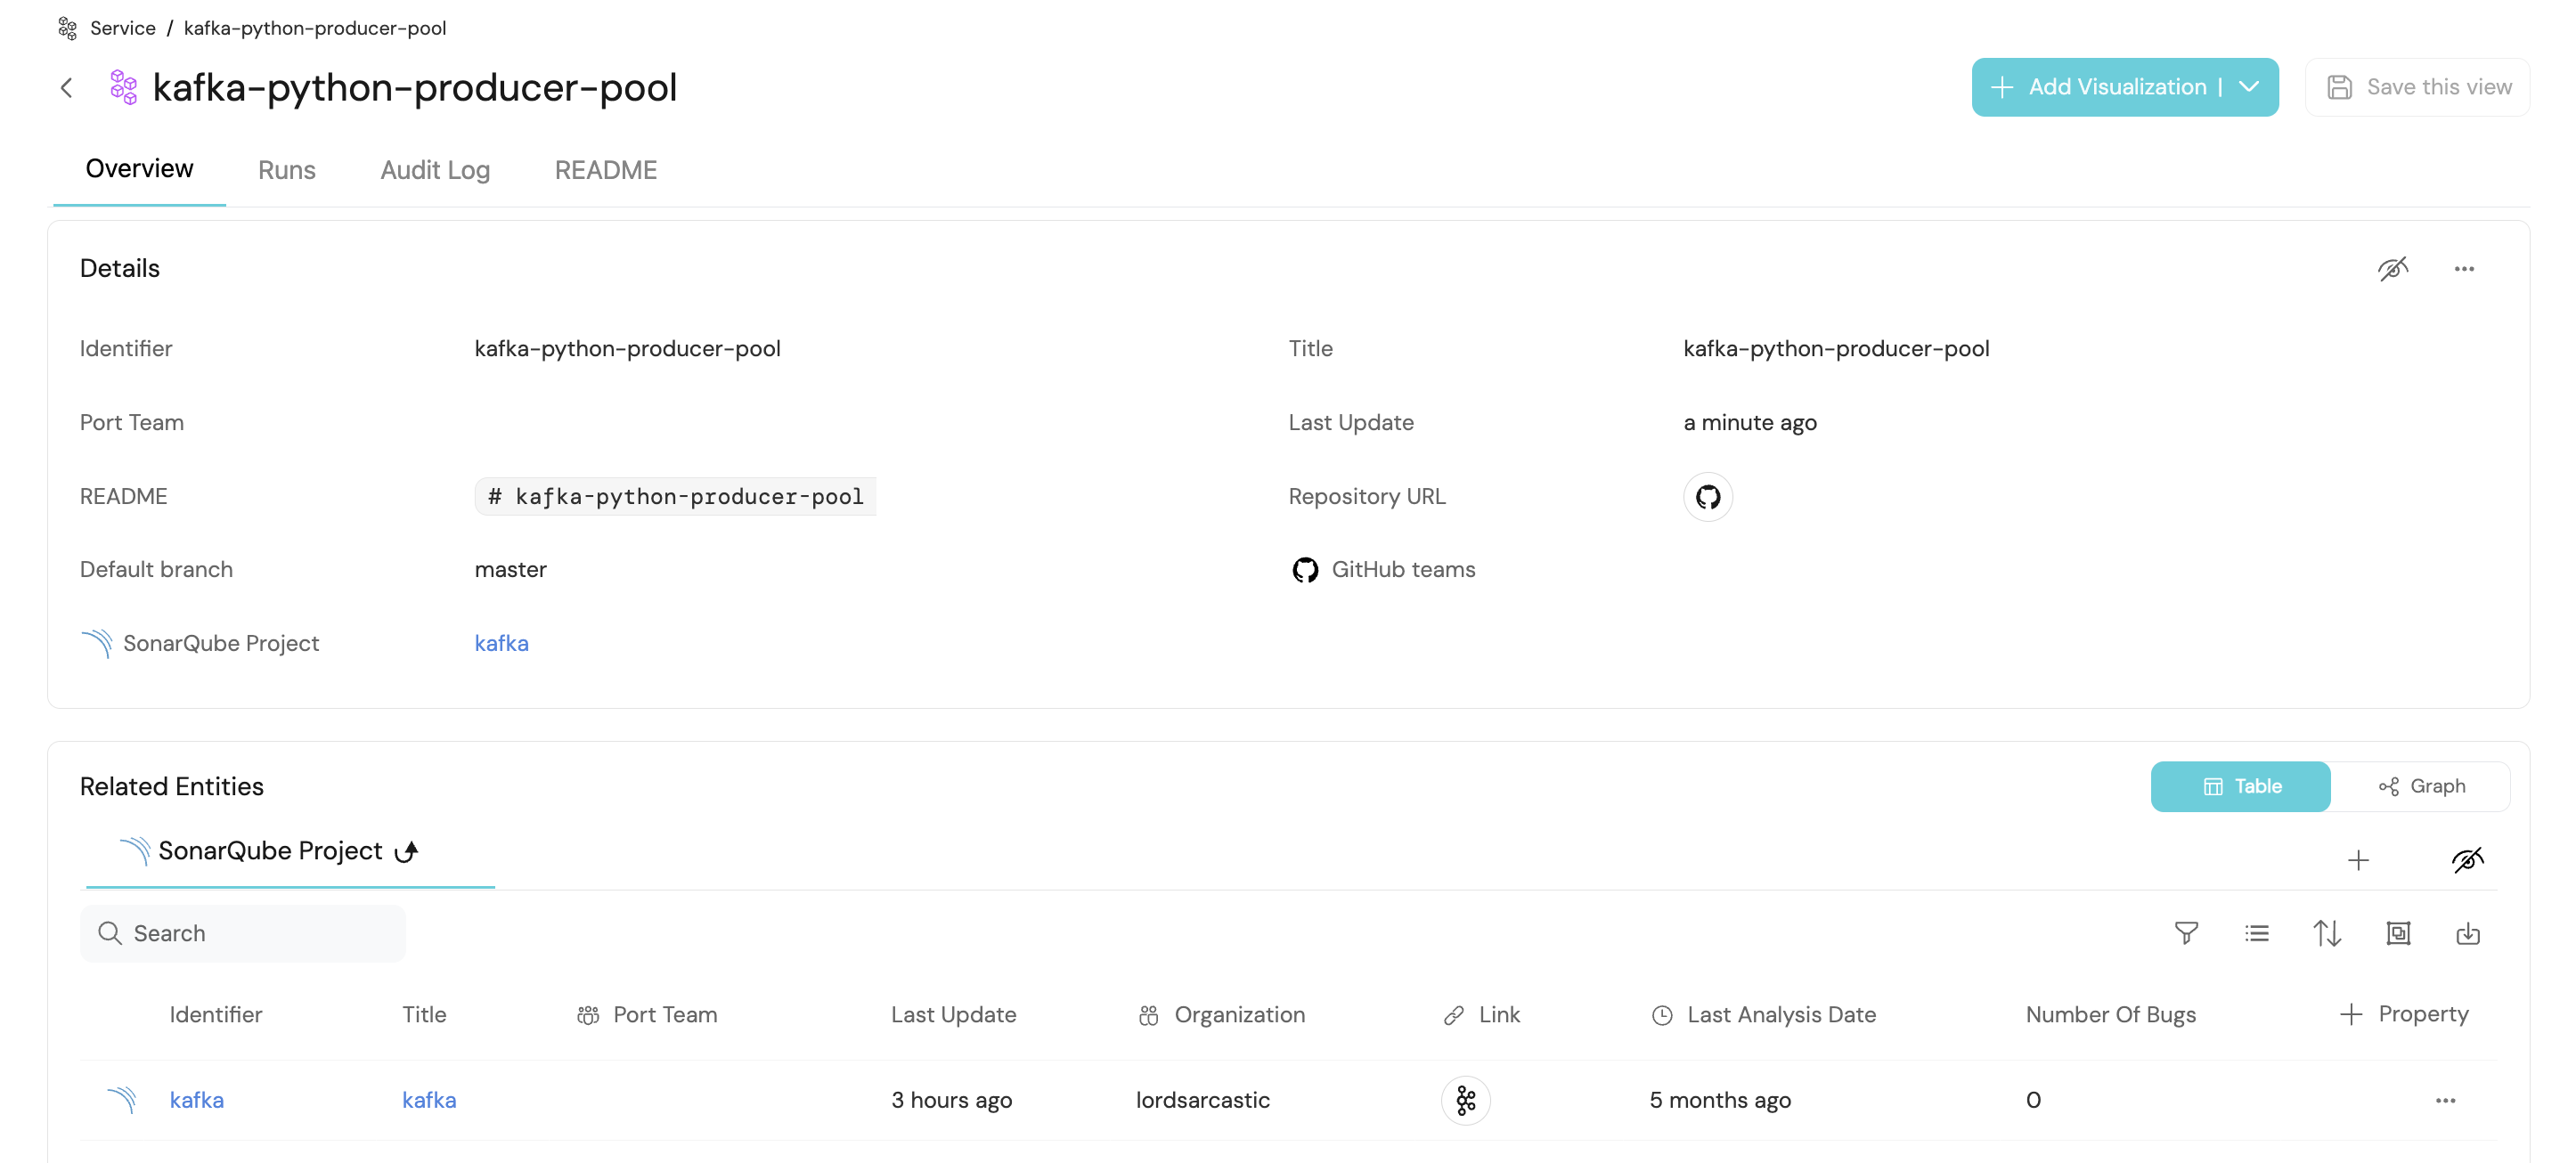Add a new related entities tab
Screen dimensions: 2576x1163
click(2358, 860)
